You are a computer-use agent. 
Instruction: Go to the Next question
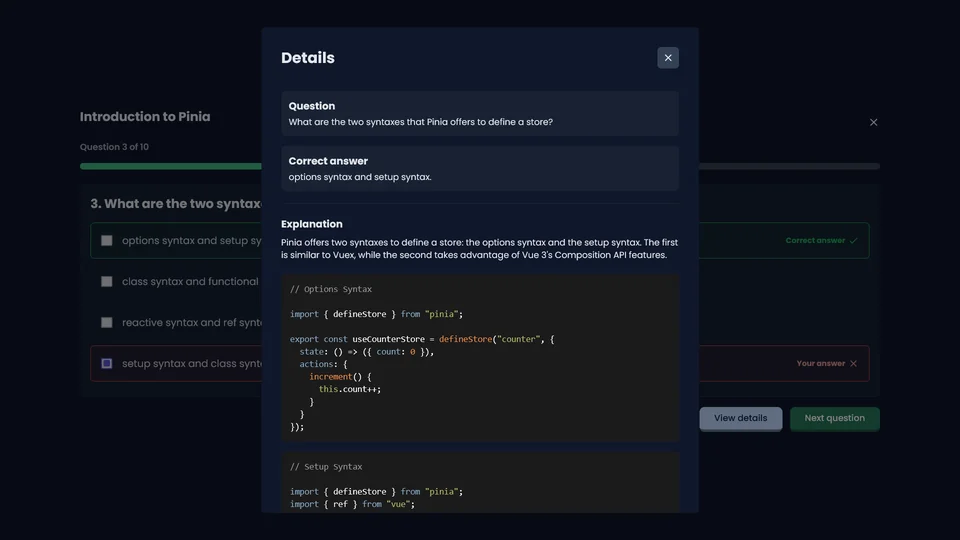pyautogui.click(x=834, y=418)
